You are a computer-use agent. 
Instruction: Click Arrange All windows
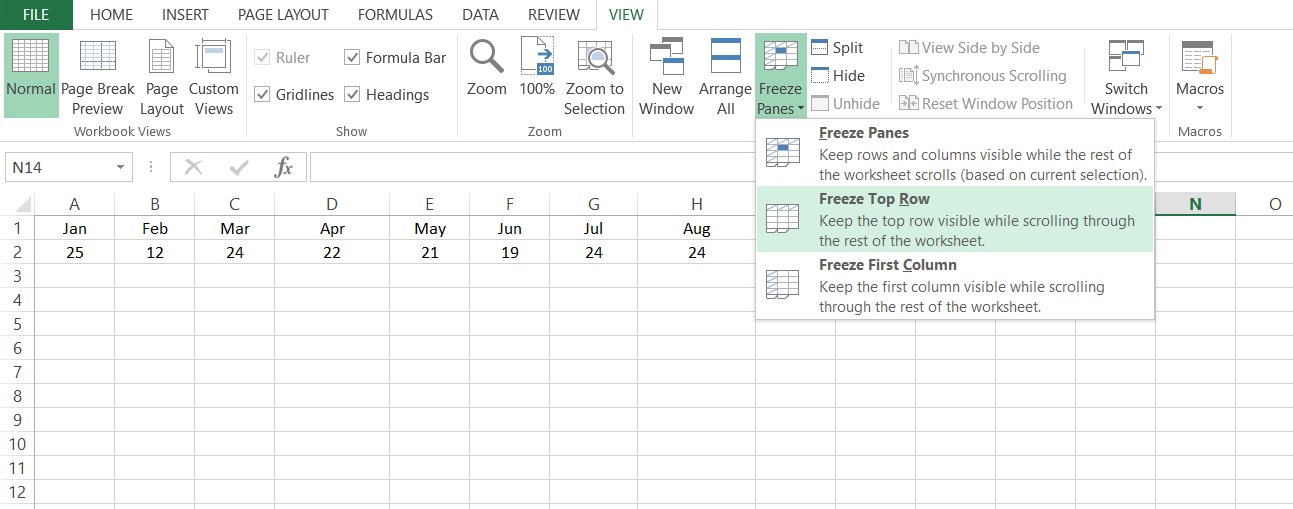click(x=725, y=76)
